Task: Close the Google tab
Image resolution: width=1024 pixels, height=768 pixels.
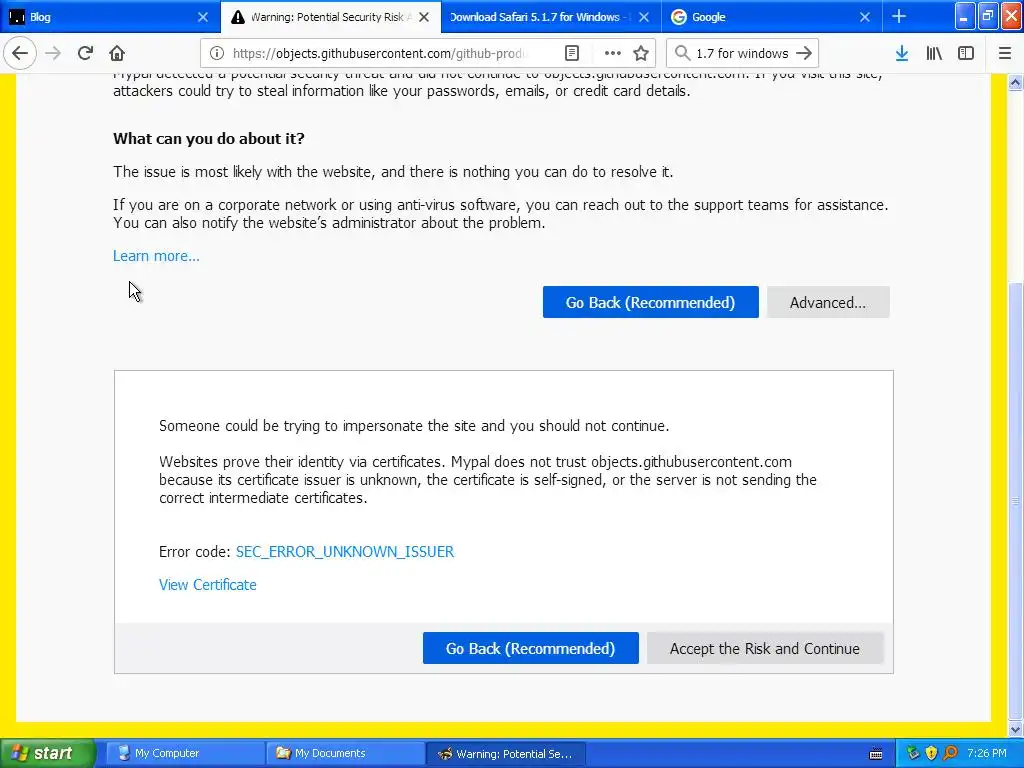Action: 865,17
